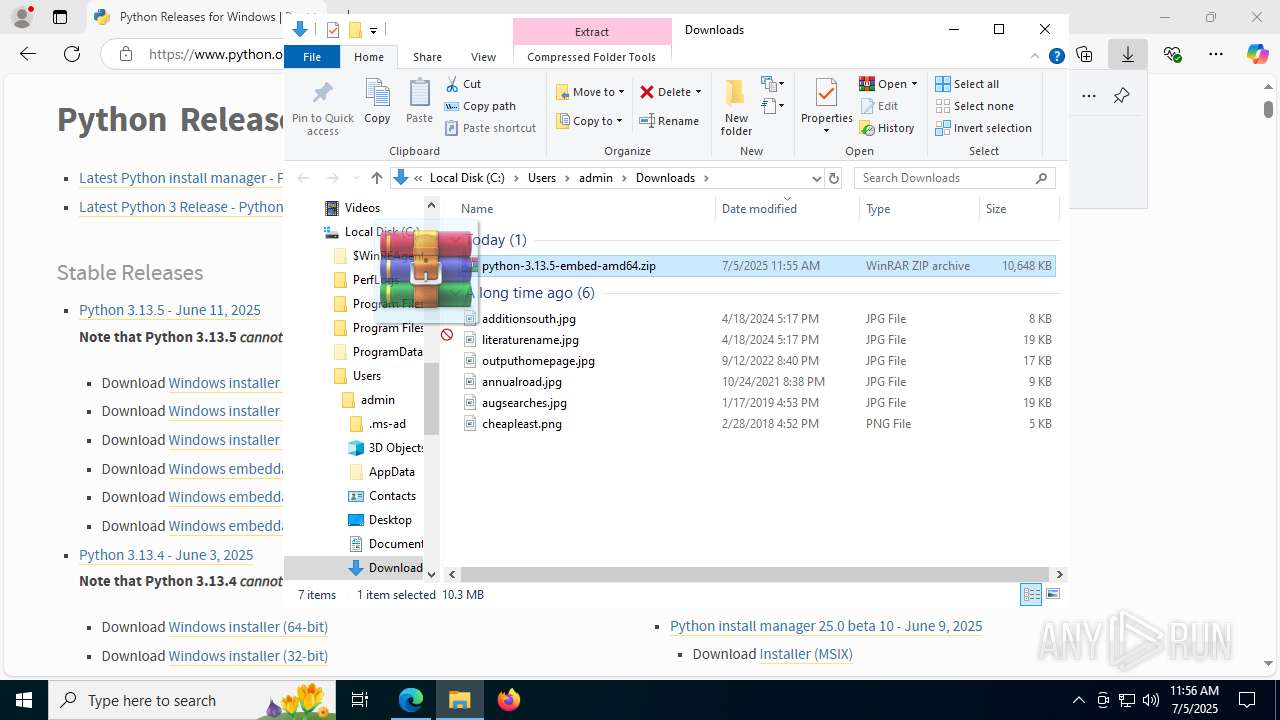Click the Paste shortcut option
Screen dimensions: 1280x720
click(x=491, y=128)
